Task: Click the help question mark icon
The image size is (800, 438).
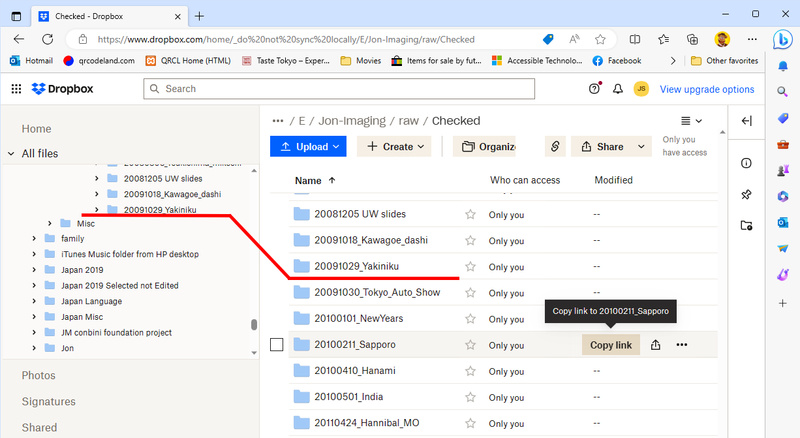Action: [x=595, y=89]
